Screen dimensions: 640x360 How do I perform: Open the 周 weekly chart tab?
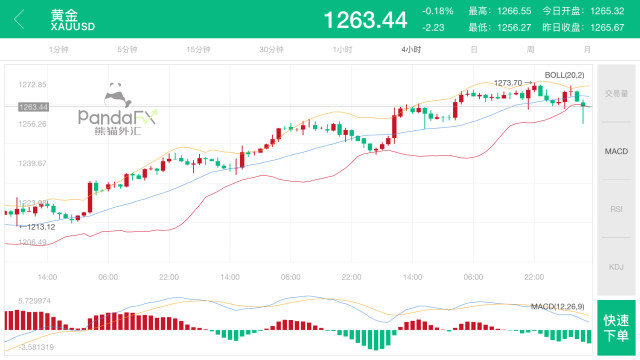(x=530, y=50)
